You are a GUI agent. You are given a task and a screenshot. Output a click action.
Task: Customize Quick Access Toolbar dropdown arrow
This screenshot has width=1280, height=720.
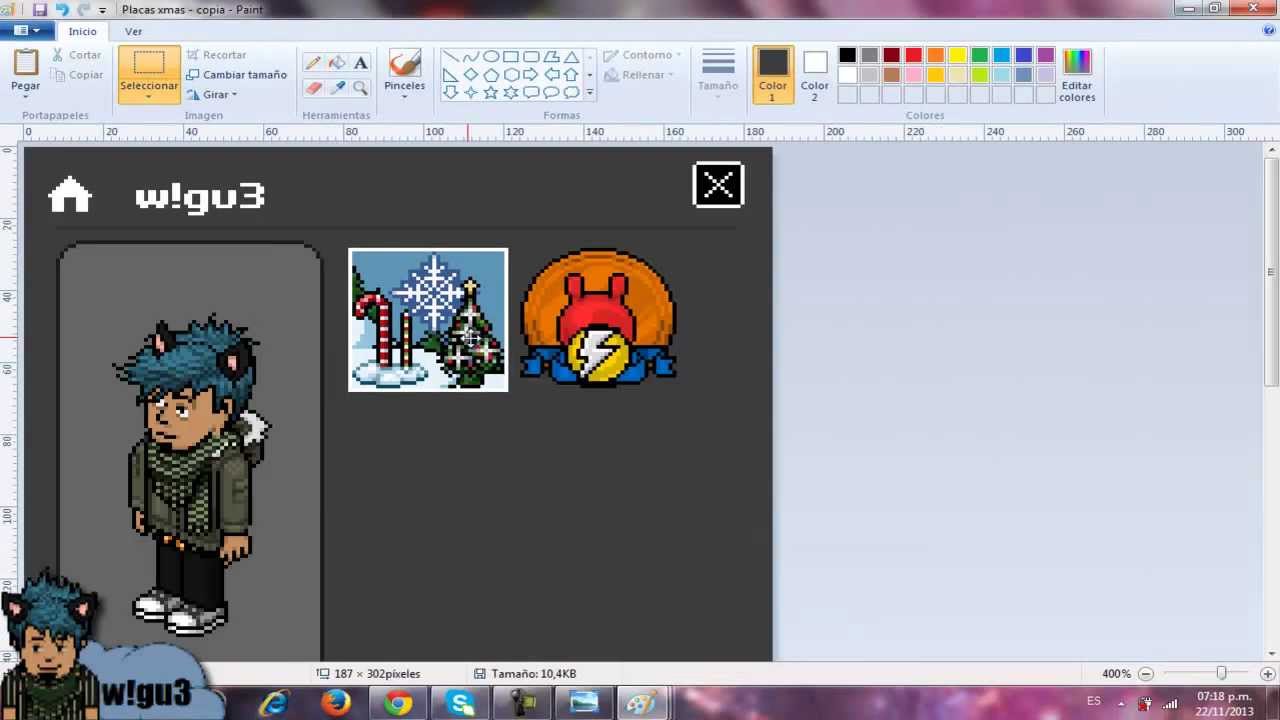102,10
